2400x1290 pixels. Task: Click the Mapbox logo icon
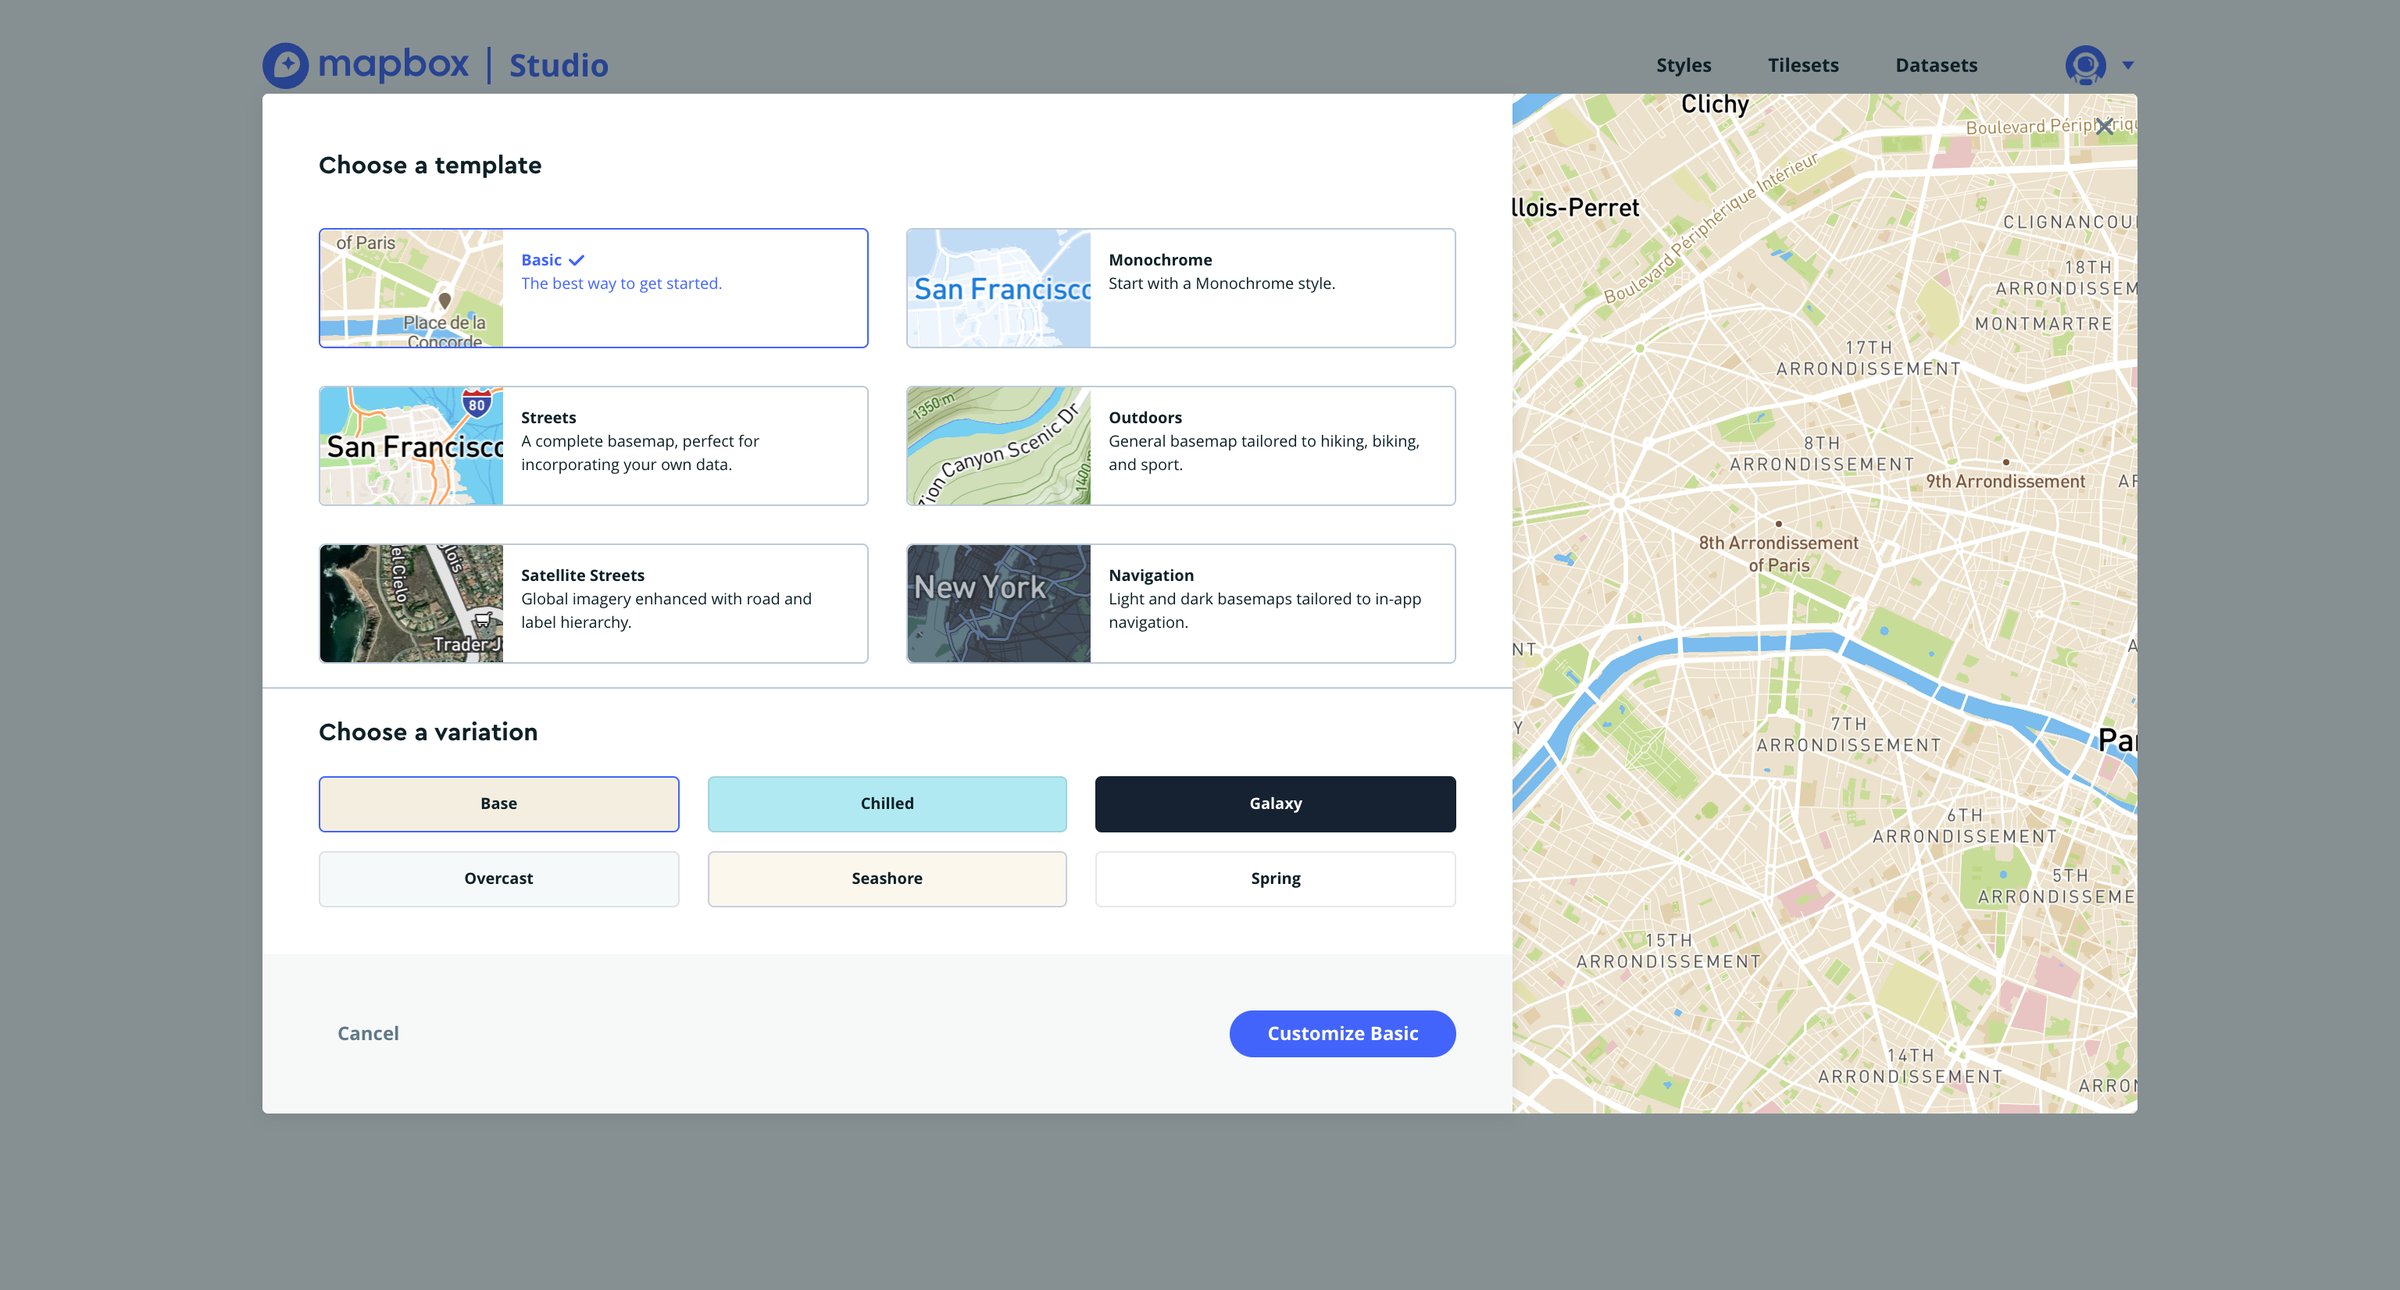tap(286, 65)
